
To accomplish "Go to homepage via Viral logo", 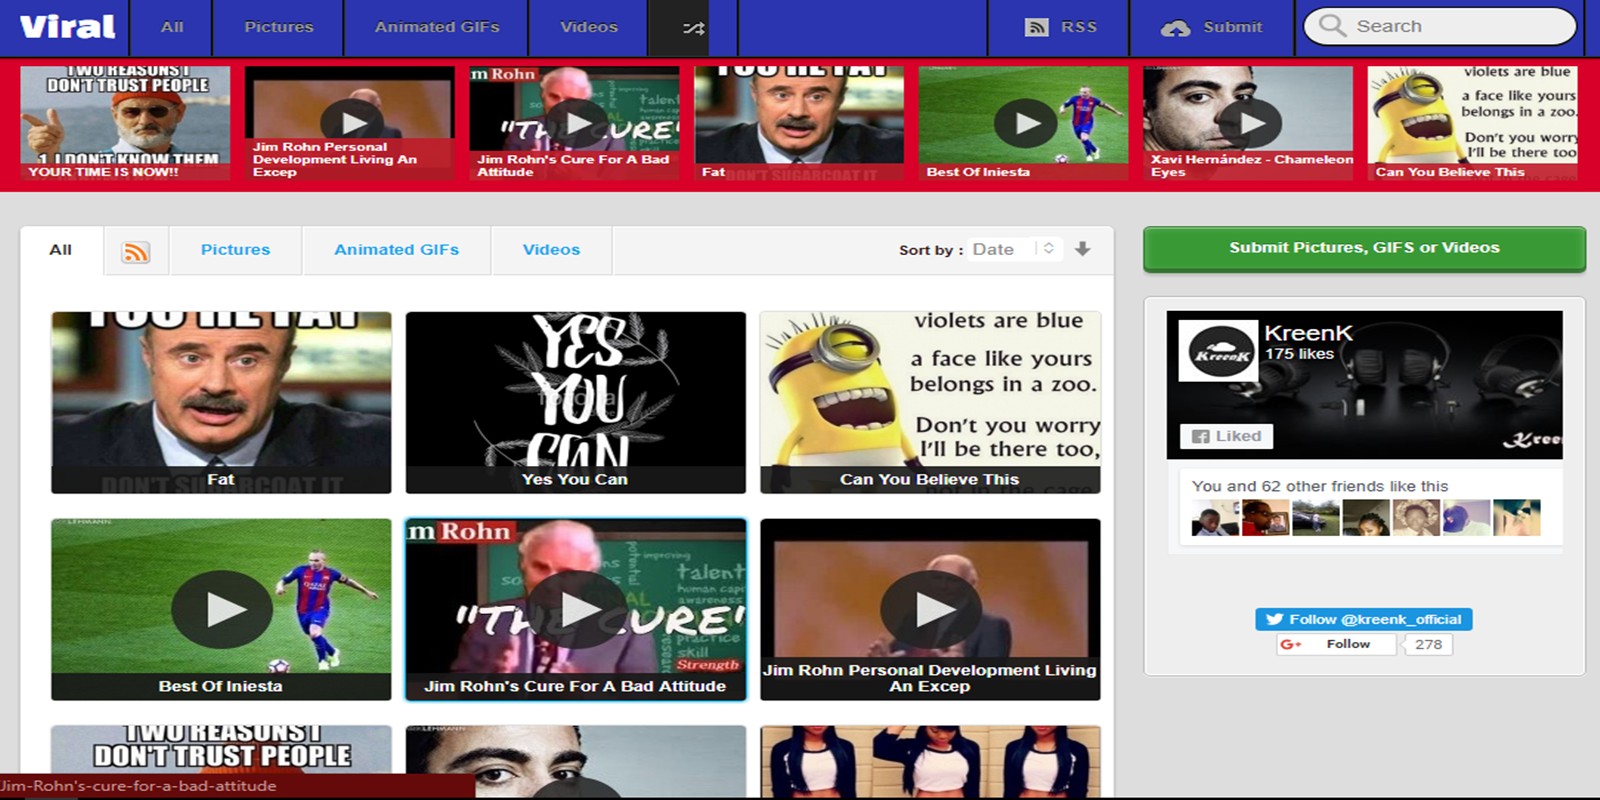I will pos(67,27).
